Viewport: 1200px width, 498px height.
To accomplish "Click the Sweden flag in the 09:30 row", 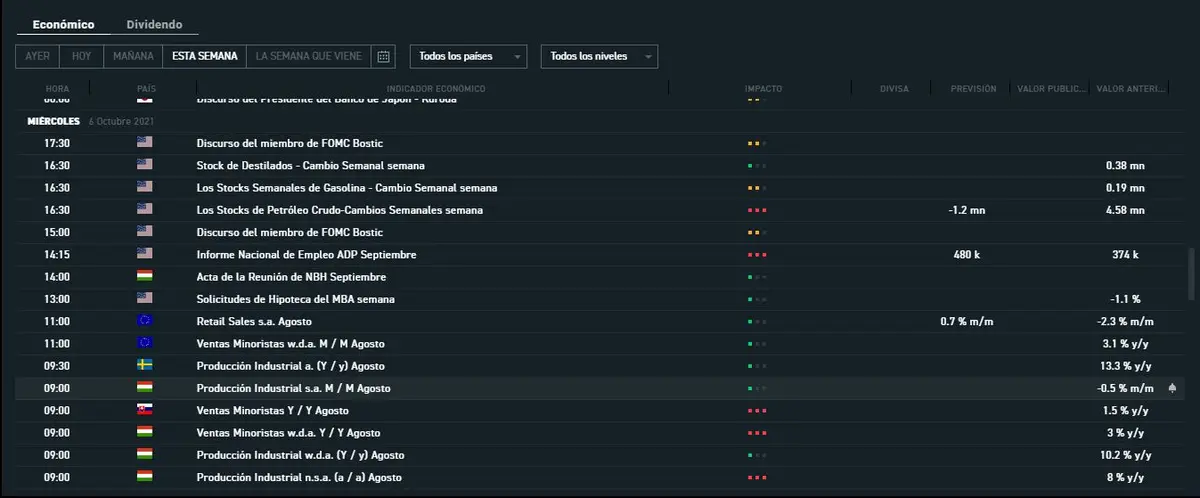I will click(145, 365).
